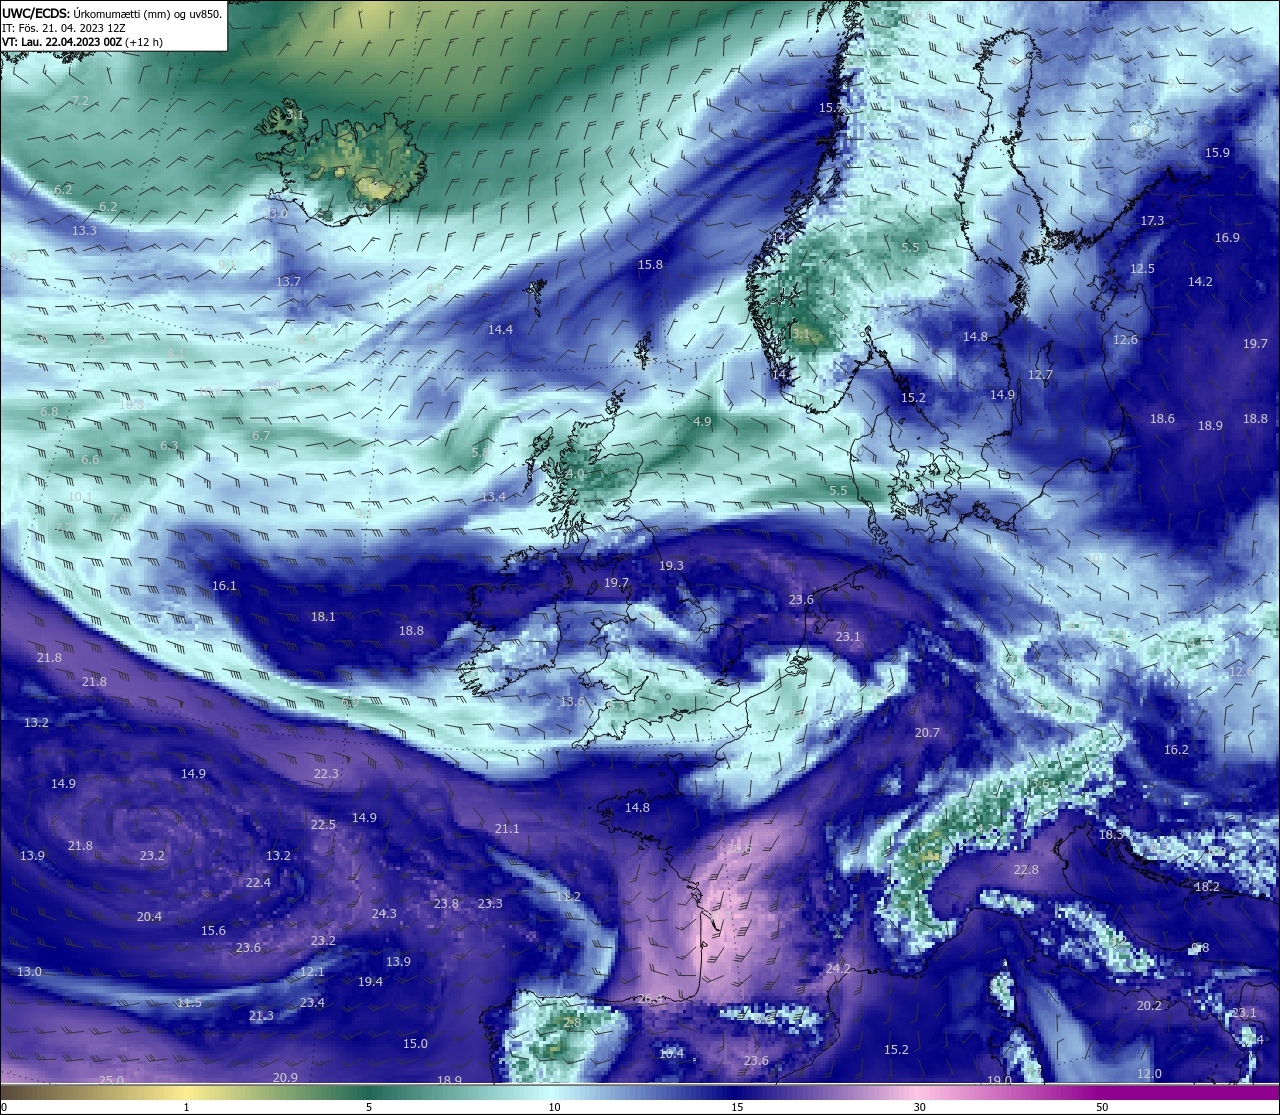Click the value 20.9 near the bottom edge
The image size is (1280, 1115).
point(285,1078)
